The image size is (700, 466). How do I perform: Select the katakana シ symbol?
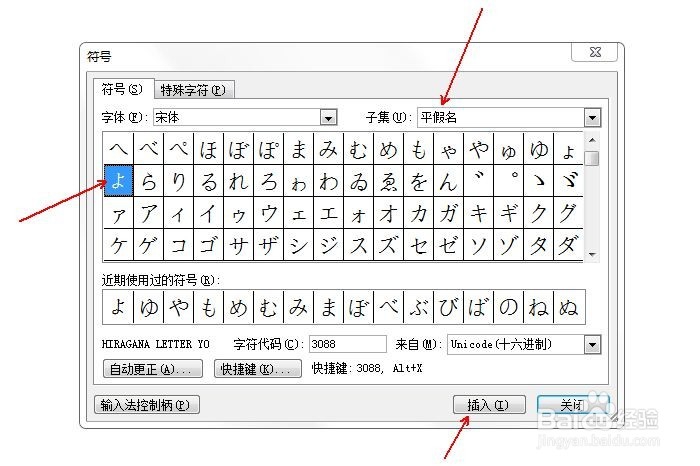pos(299,245)
